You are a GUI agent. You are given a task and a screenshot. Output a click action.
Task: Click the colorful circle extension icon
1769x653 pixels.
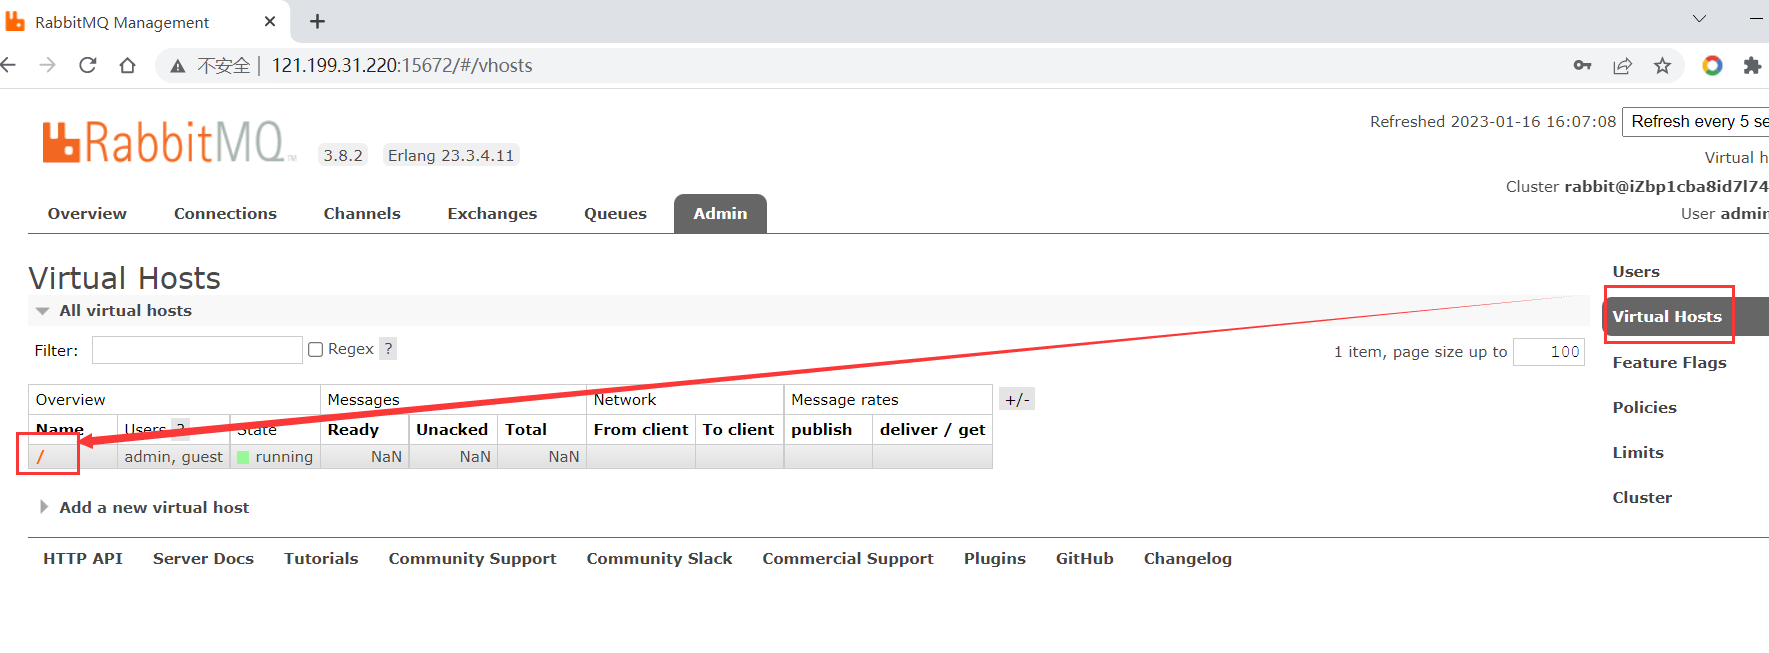1712,65
